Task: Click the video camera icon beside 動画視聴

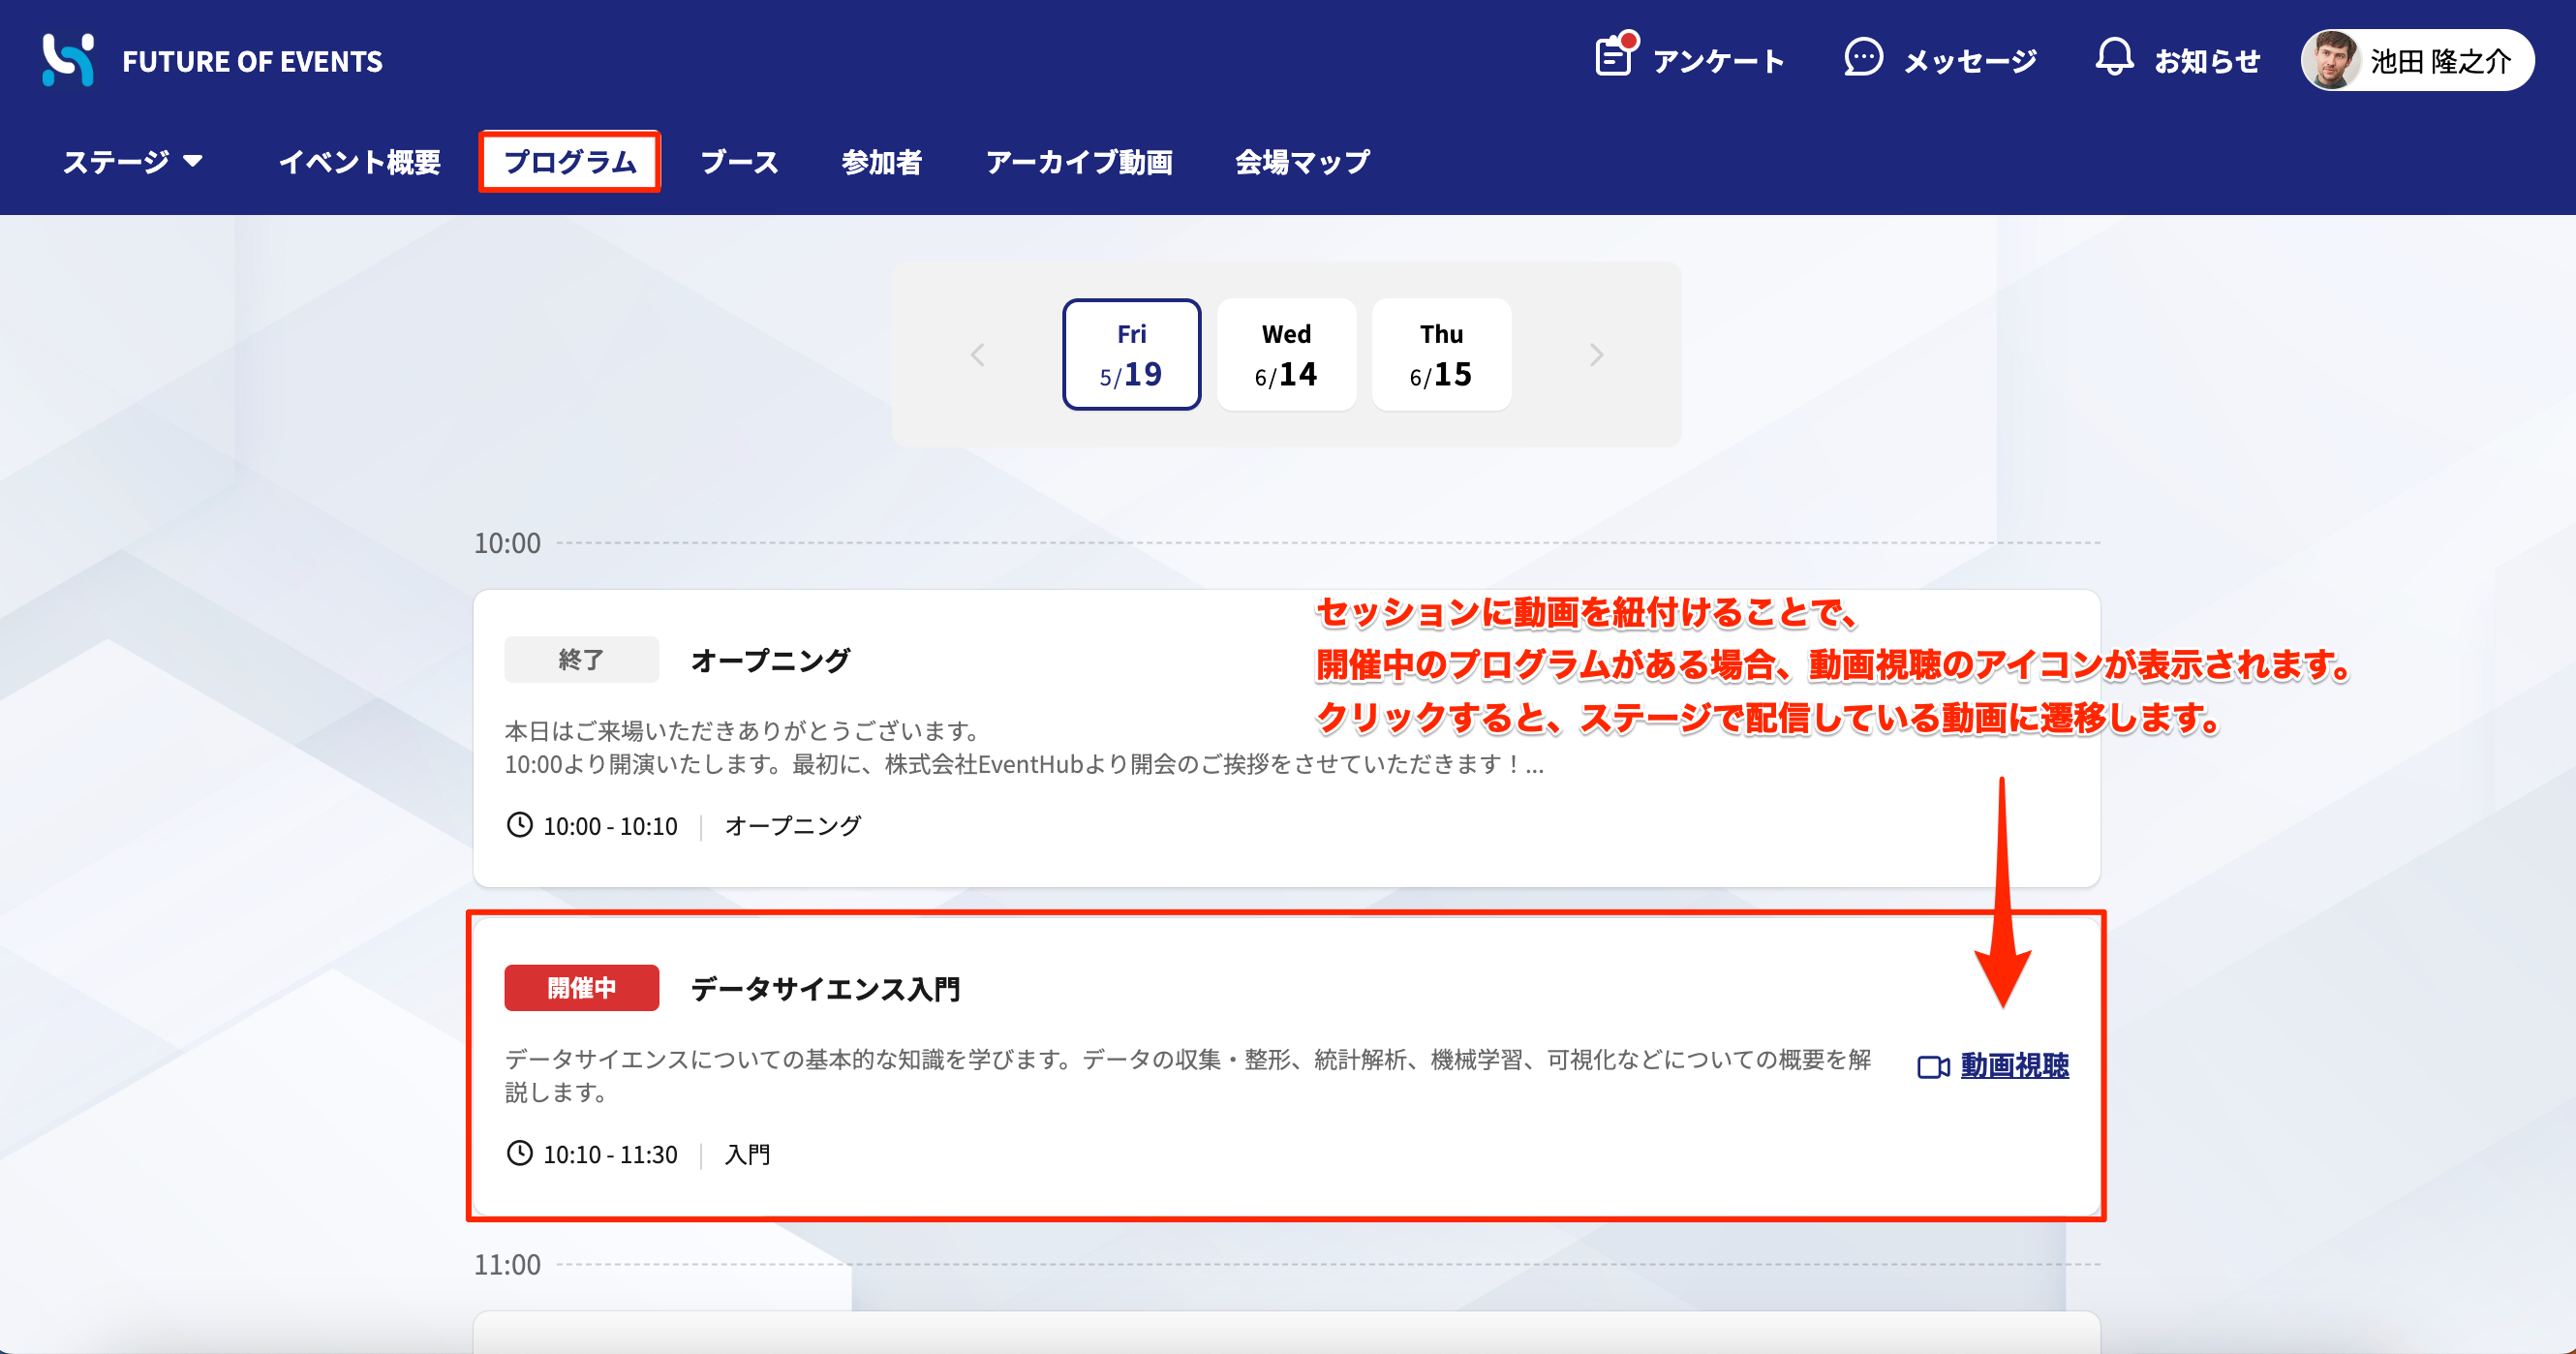Action: [x=1933, y=1067]
